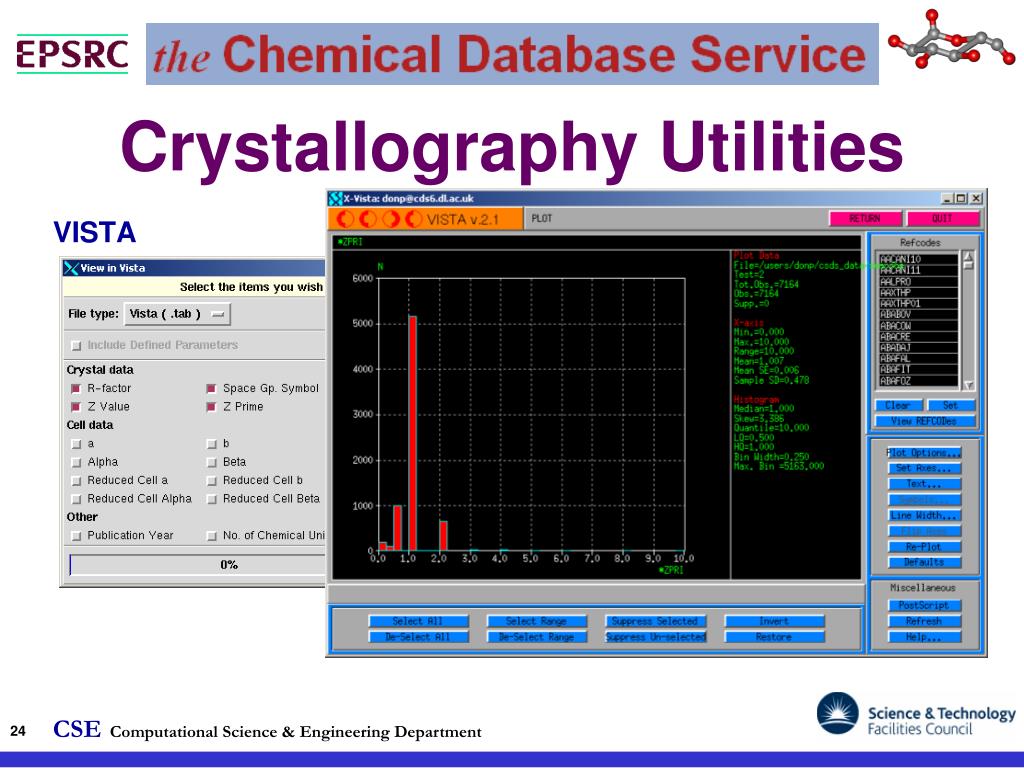Click the PLOT label in the Vista header
This screenshot has width=1024, height=768.
pyautogui.click(x=542, y=219)
